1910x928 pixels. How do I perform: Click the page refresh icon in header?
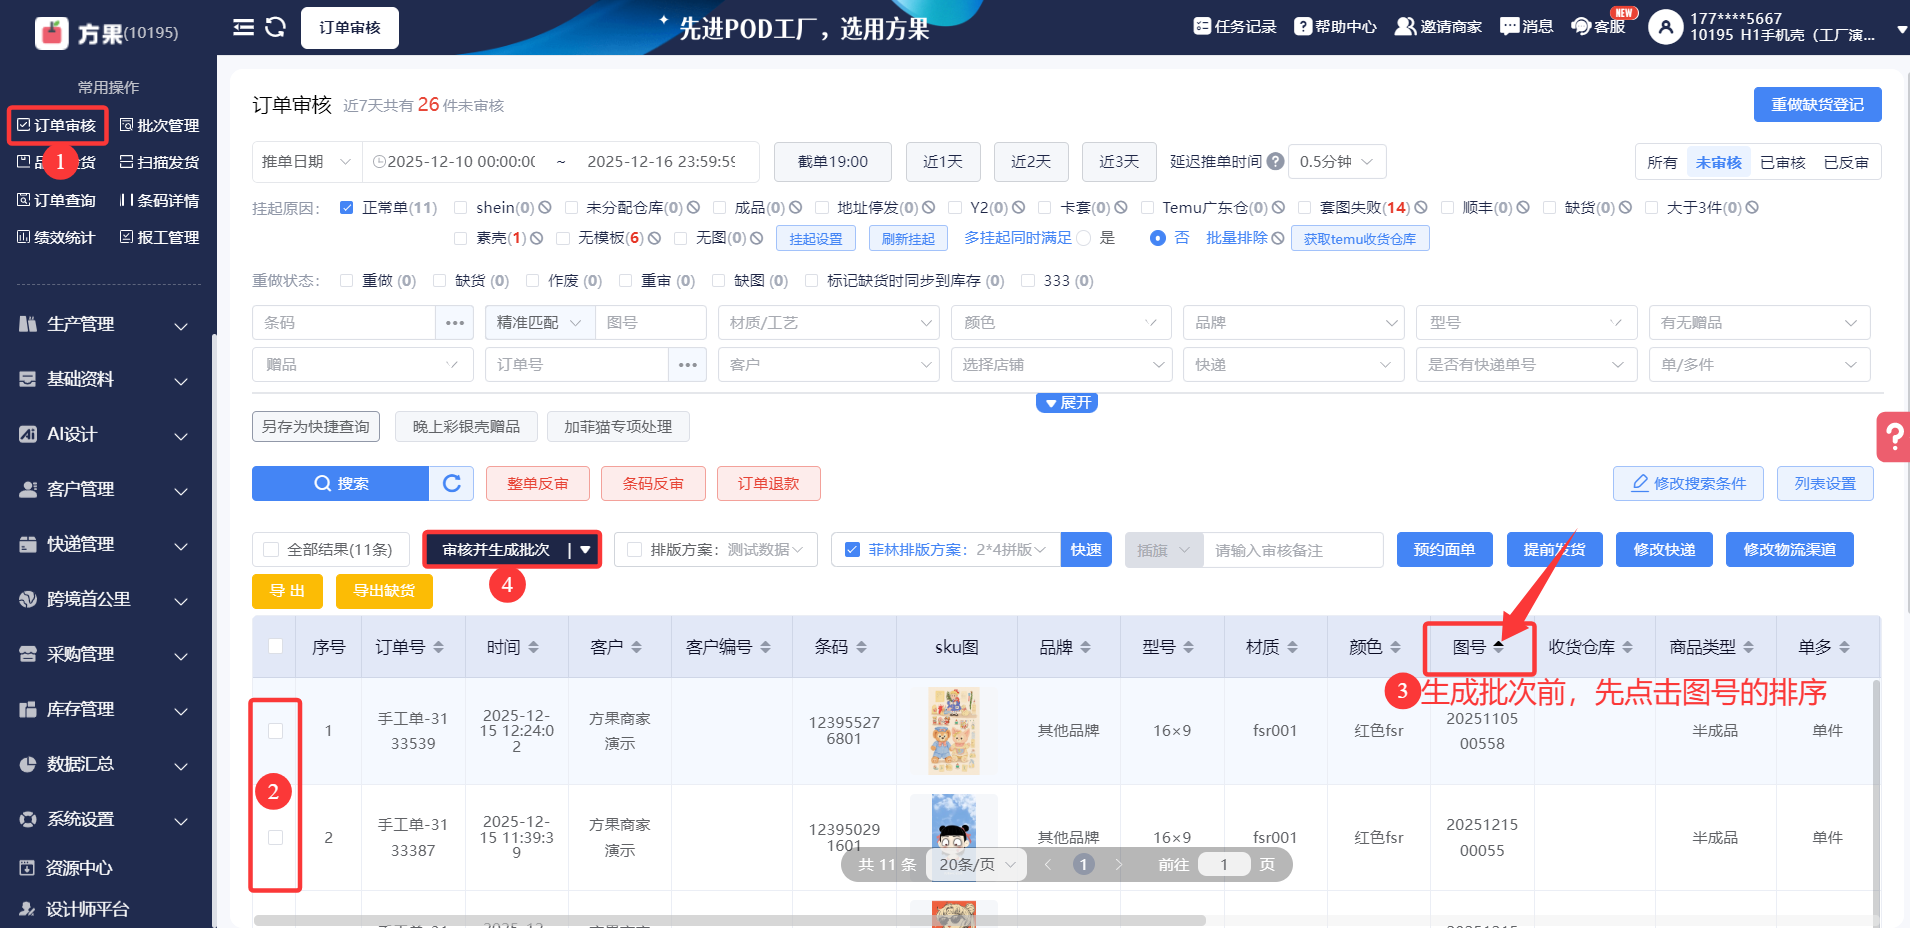275,27
